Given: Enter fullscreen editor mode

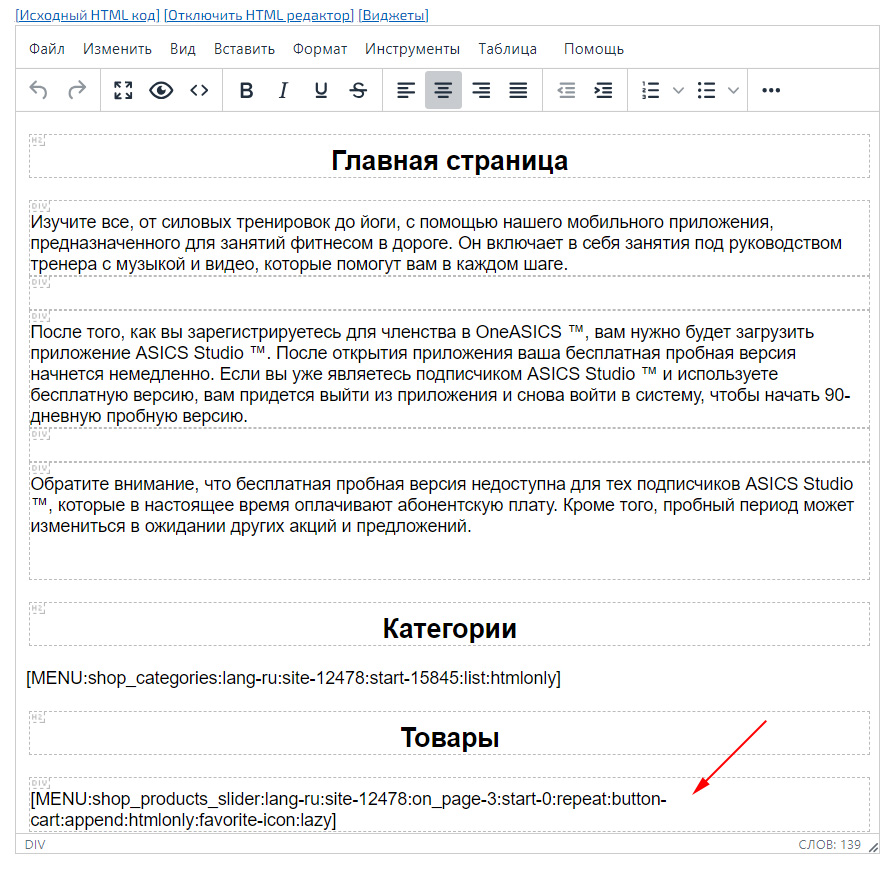Looking at the screenshot, I should (x=123, y=91).
